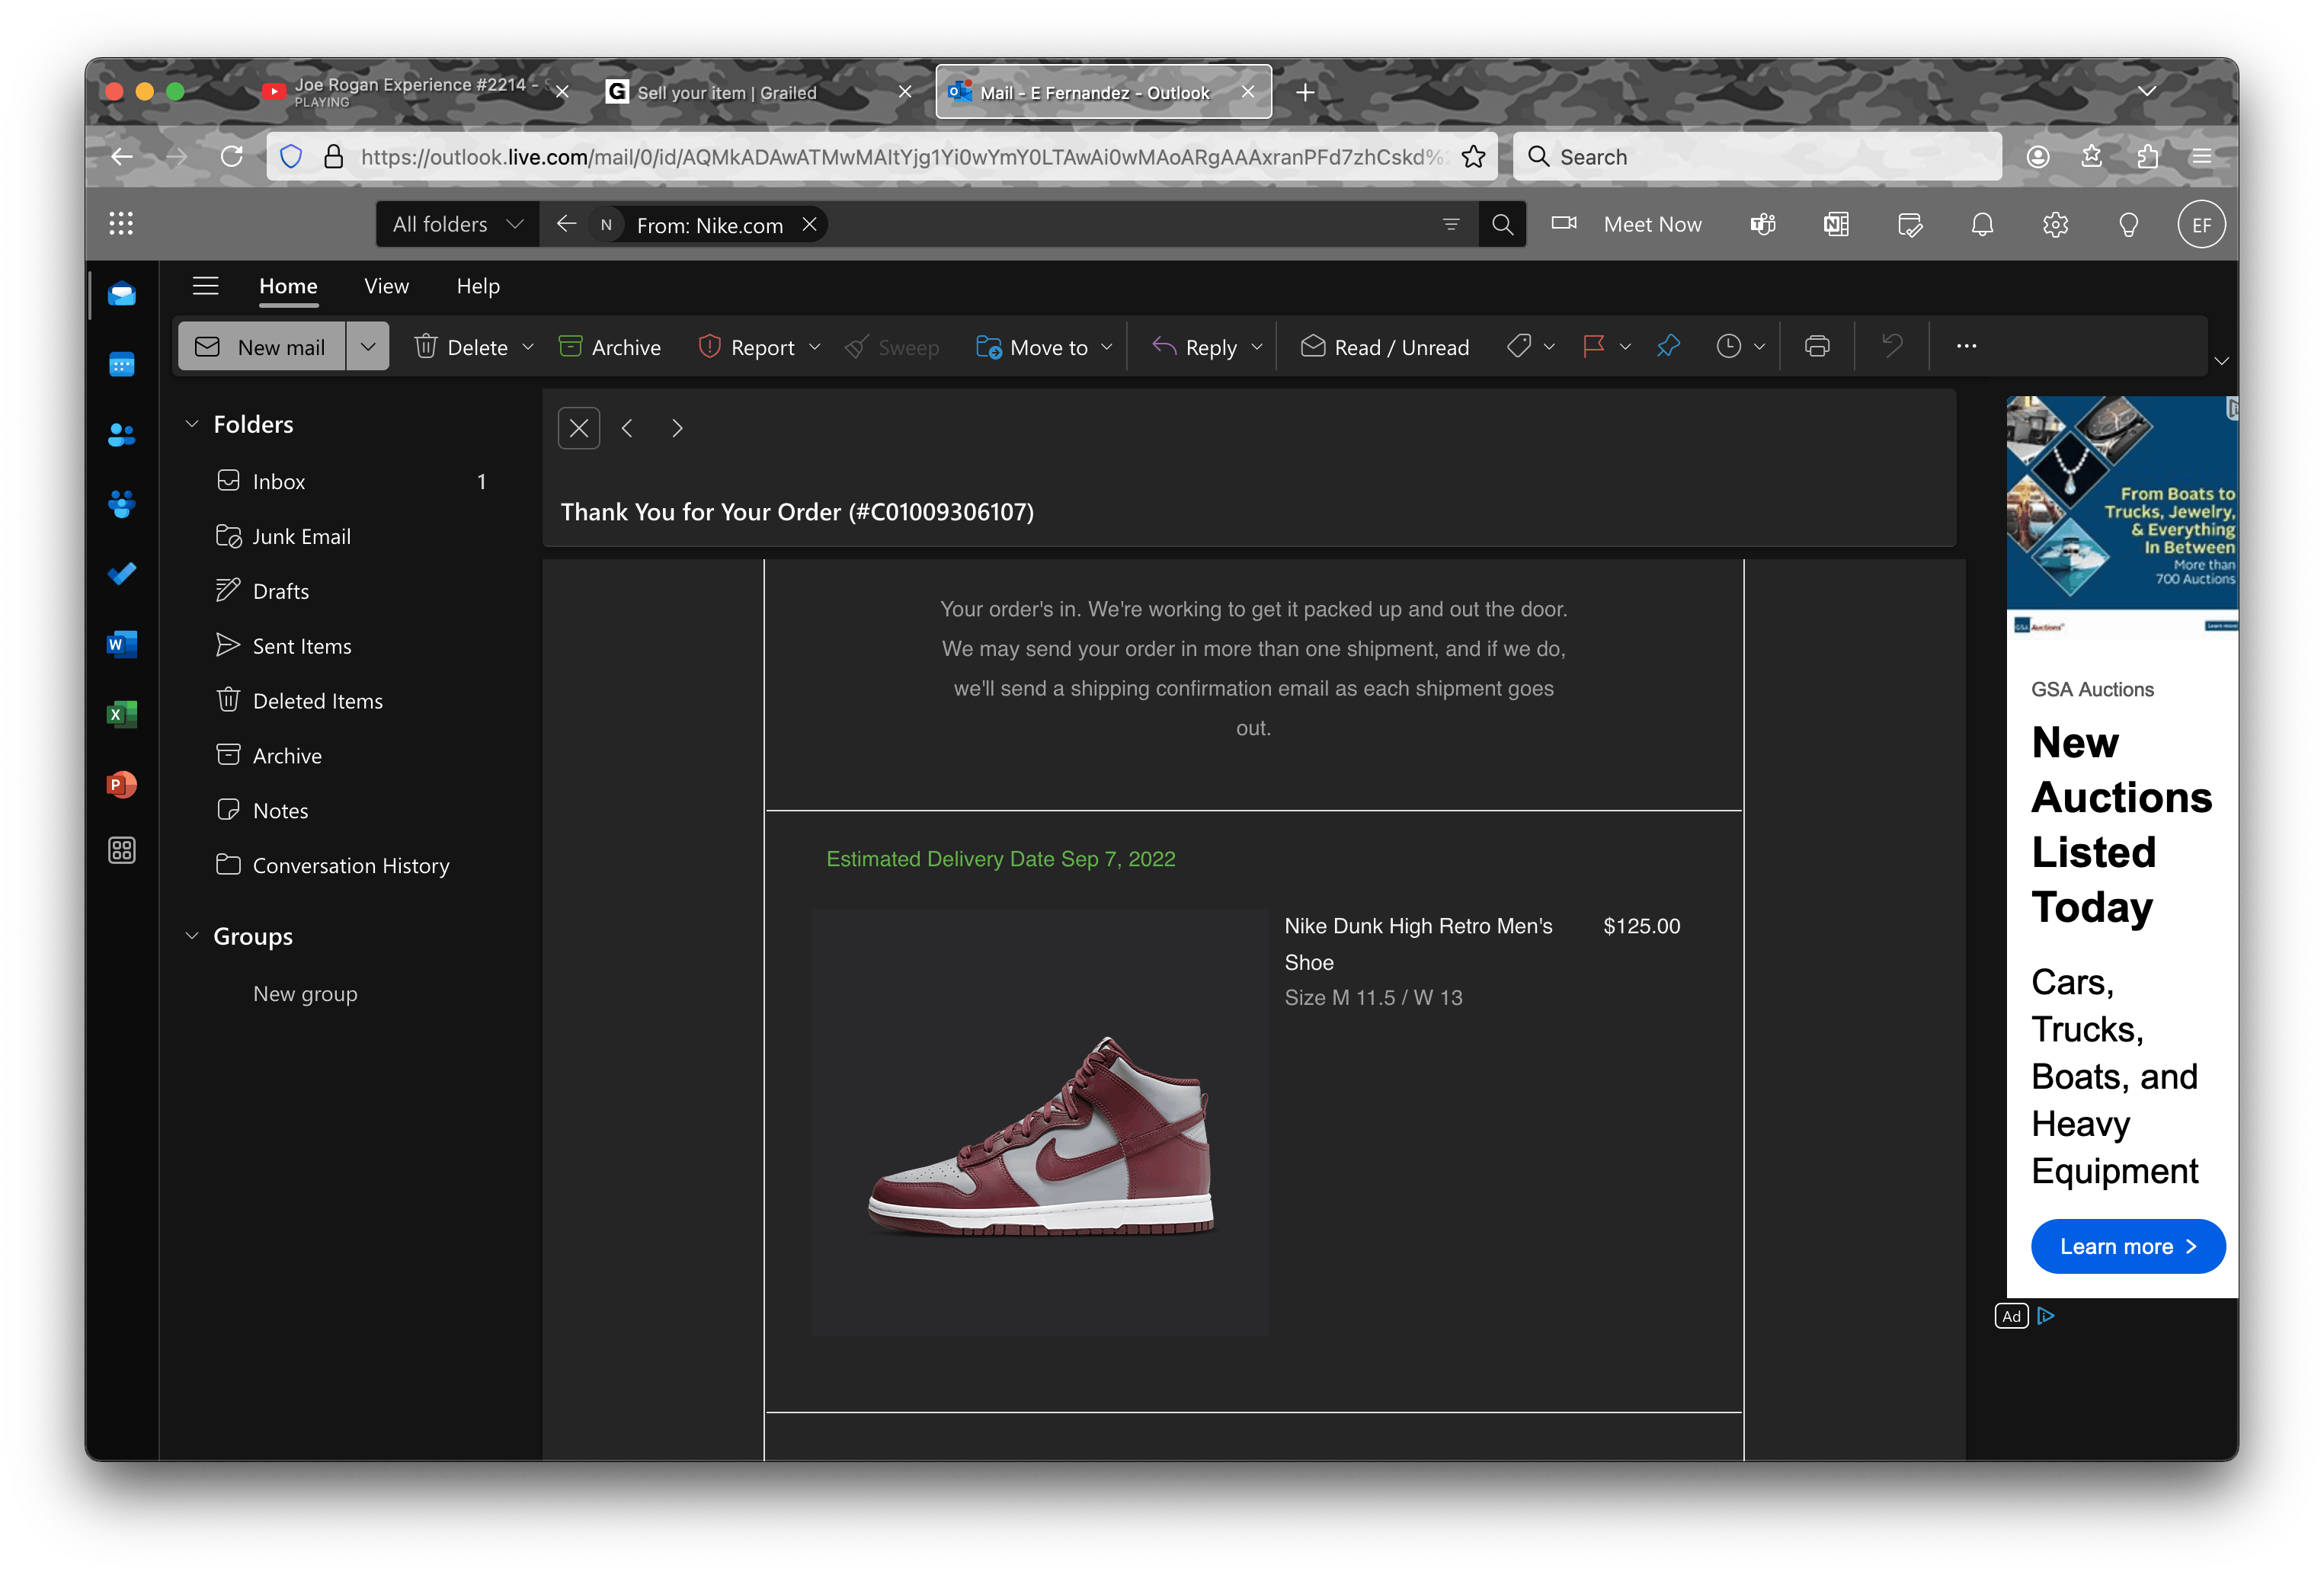
Task: Open the Calendar app in sidebar
Action: point(122,365)
